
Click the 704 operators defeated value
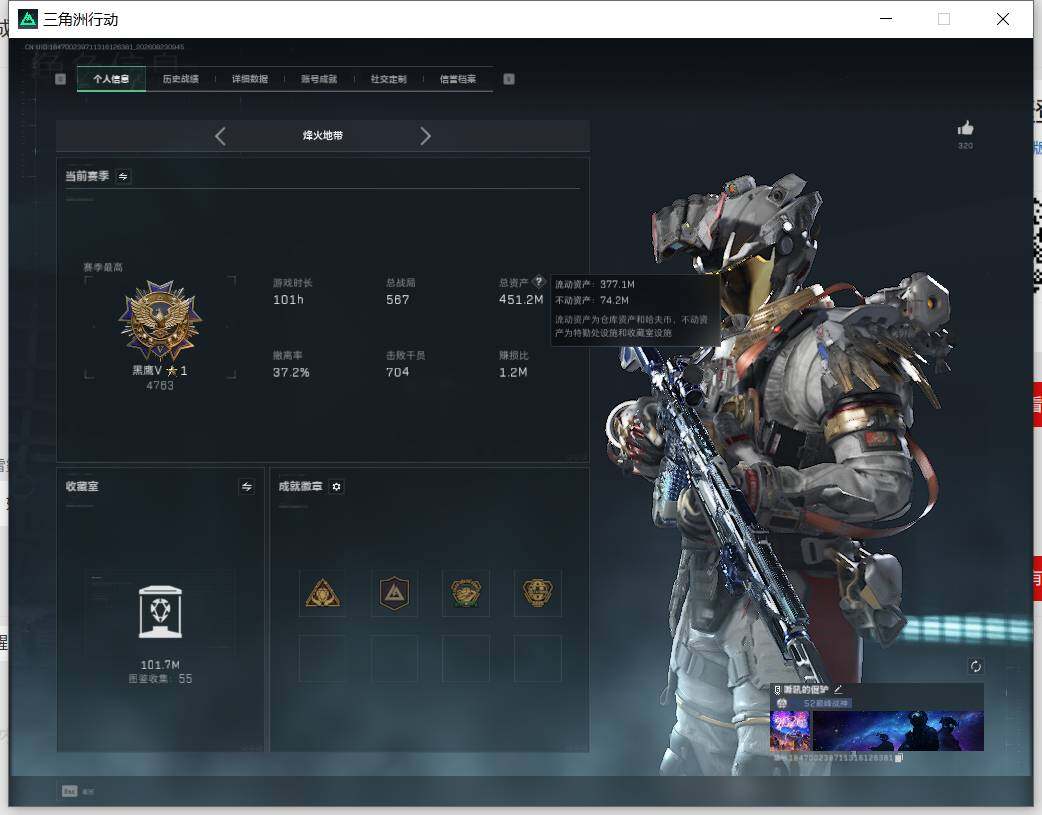pyautogui.click(x=397, y=372)
